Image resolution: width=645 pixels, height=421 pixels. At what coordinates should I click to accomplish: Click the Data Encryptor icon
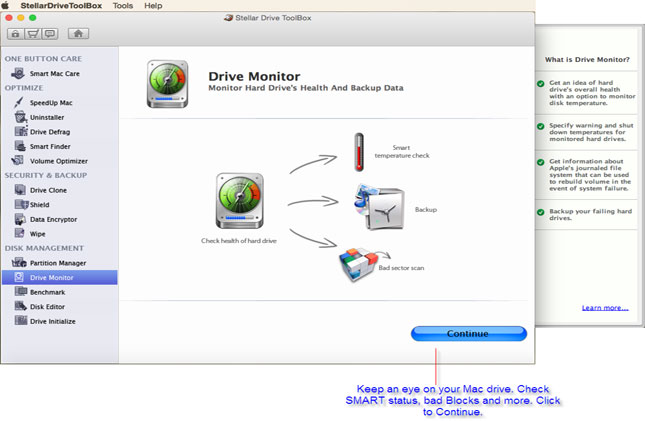coord(20,219)
